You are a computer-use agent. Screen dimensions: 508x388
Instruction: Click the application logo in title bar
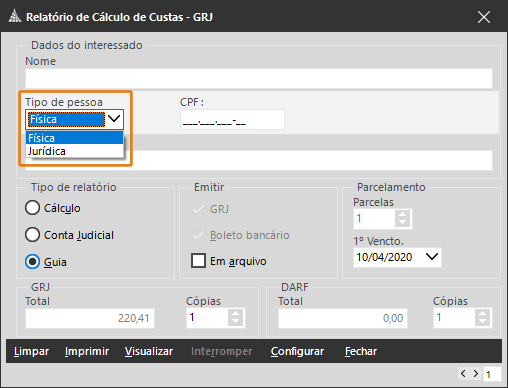(15, 16)
